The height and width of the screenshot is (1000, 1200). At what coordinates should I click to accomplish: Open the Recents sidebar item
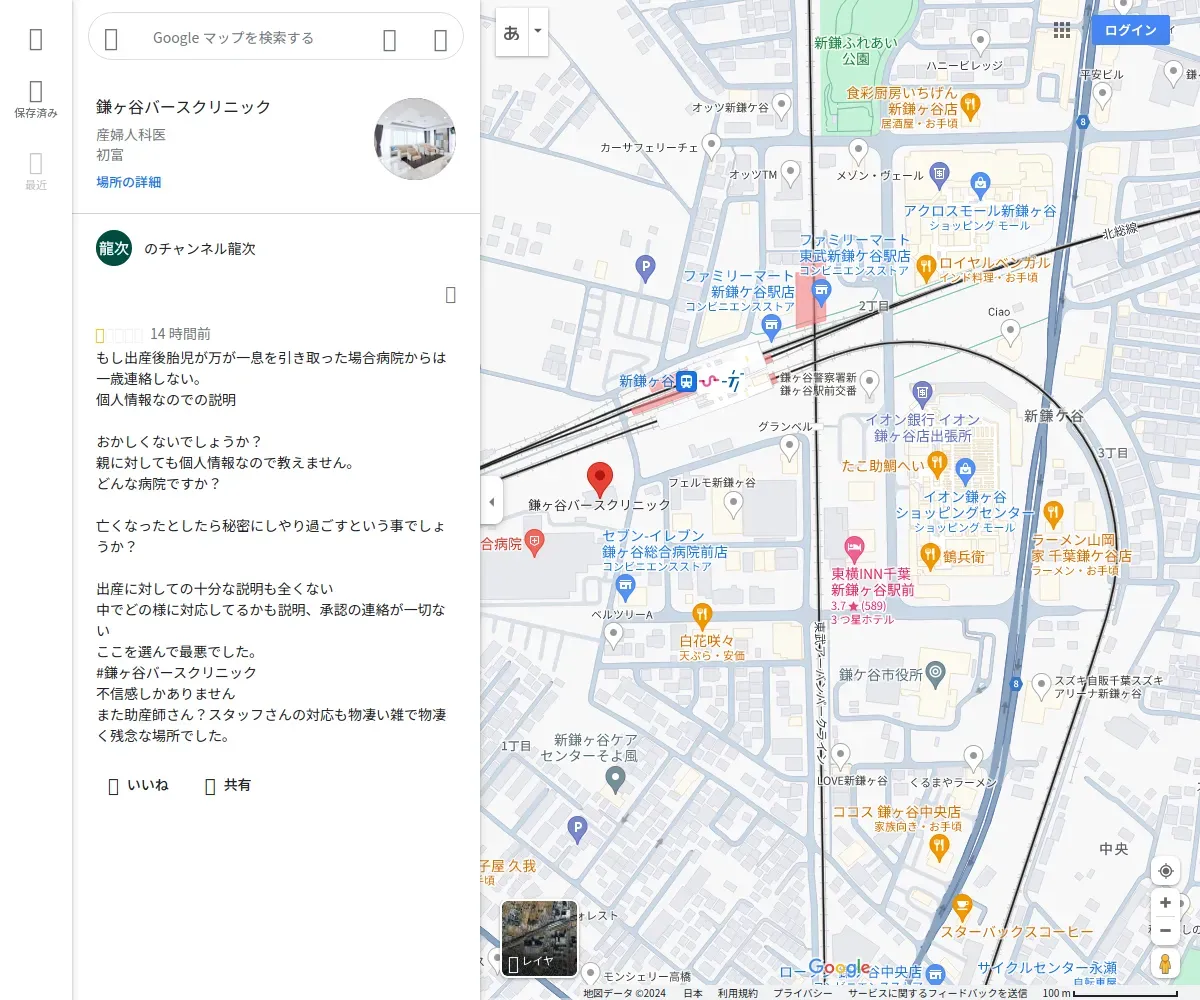click(36, 172)
